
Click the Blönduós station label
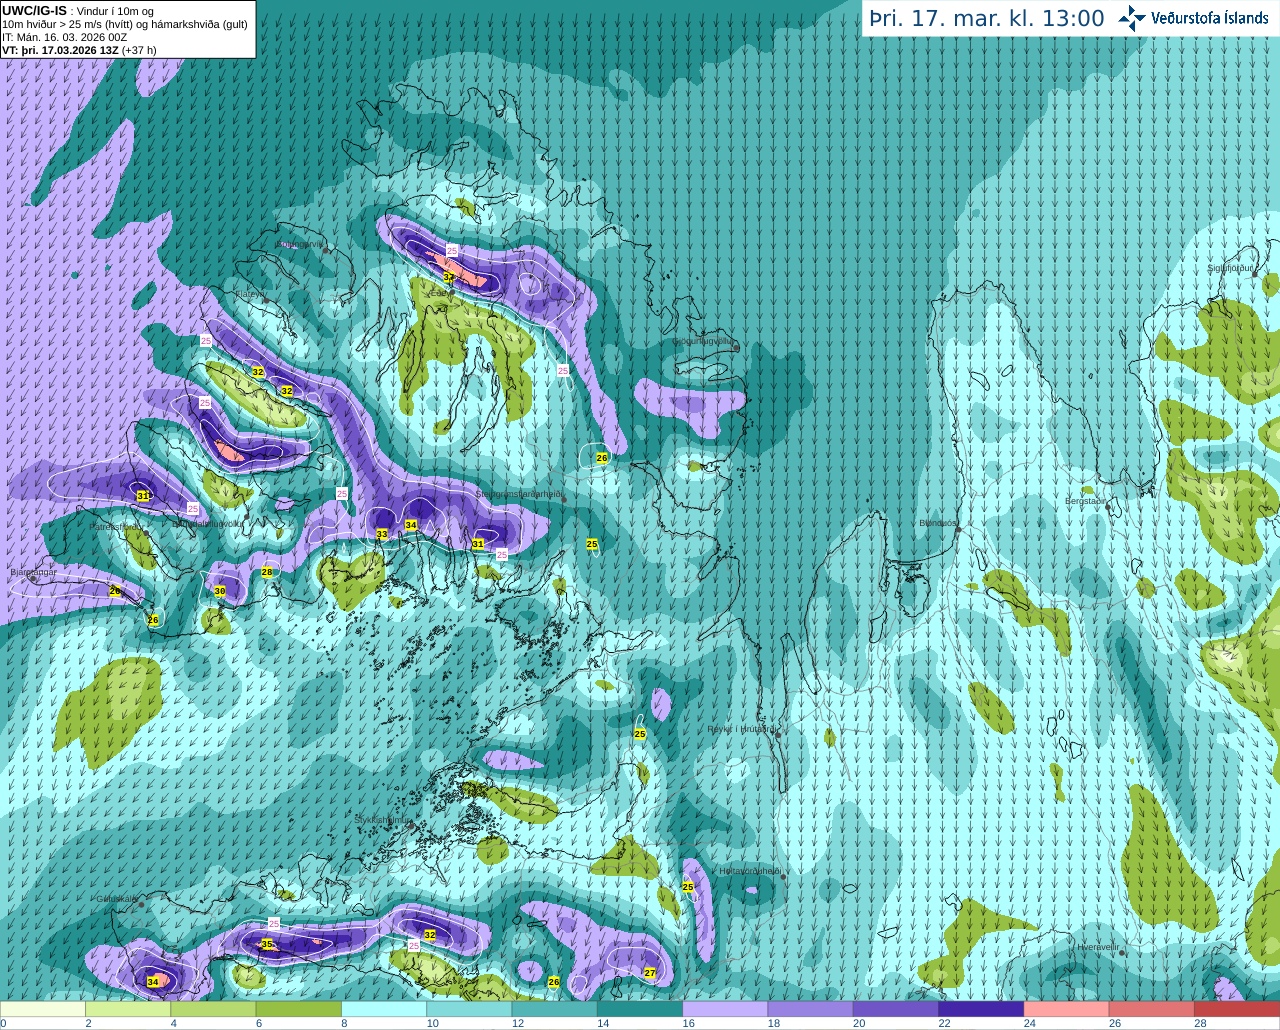938,523
